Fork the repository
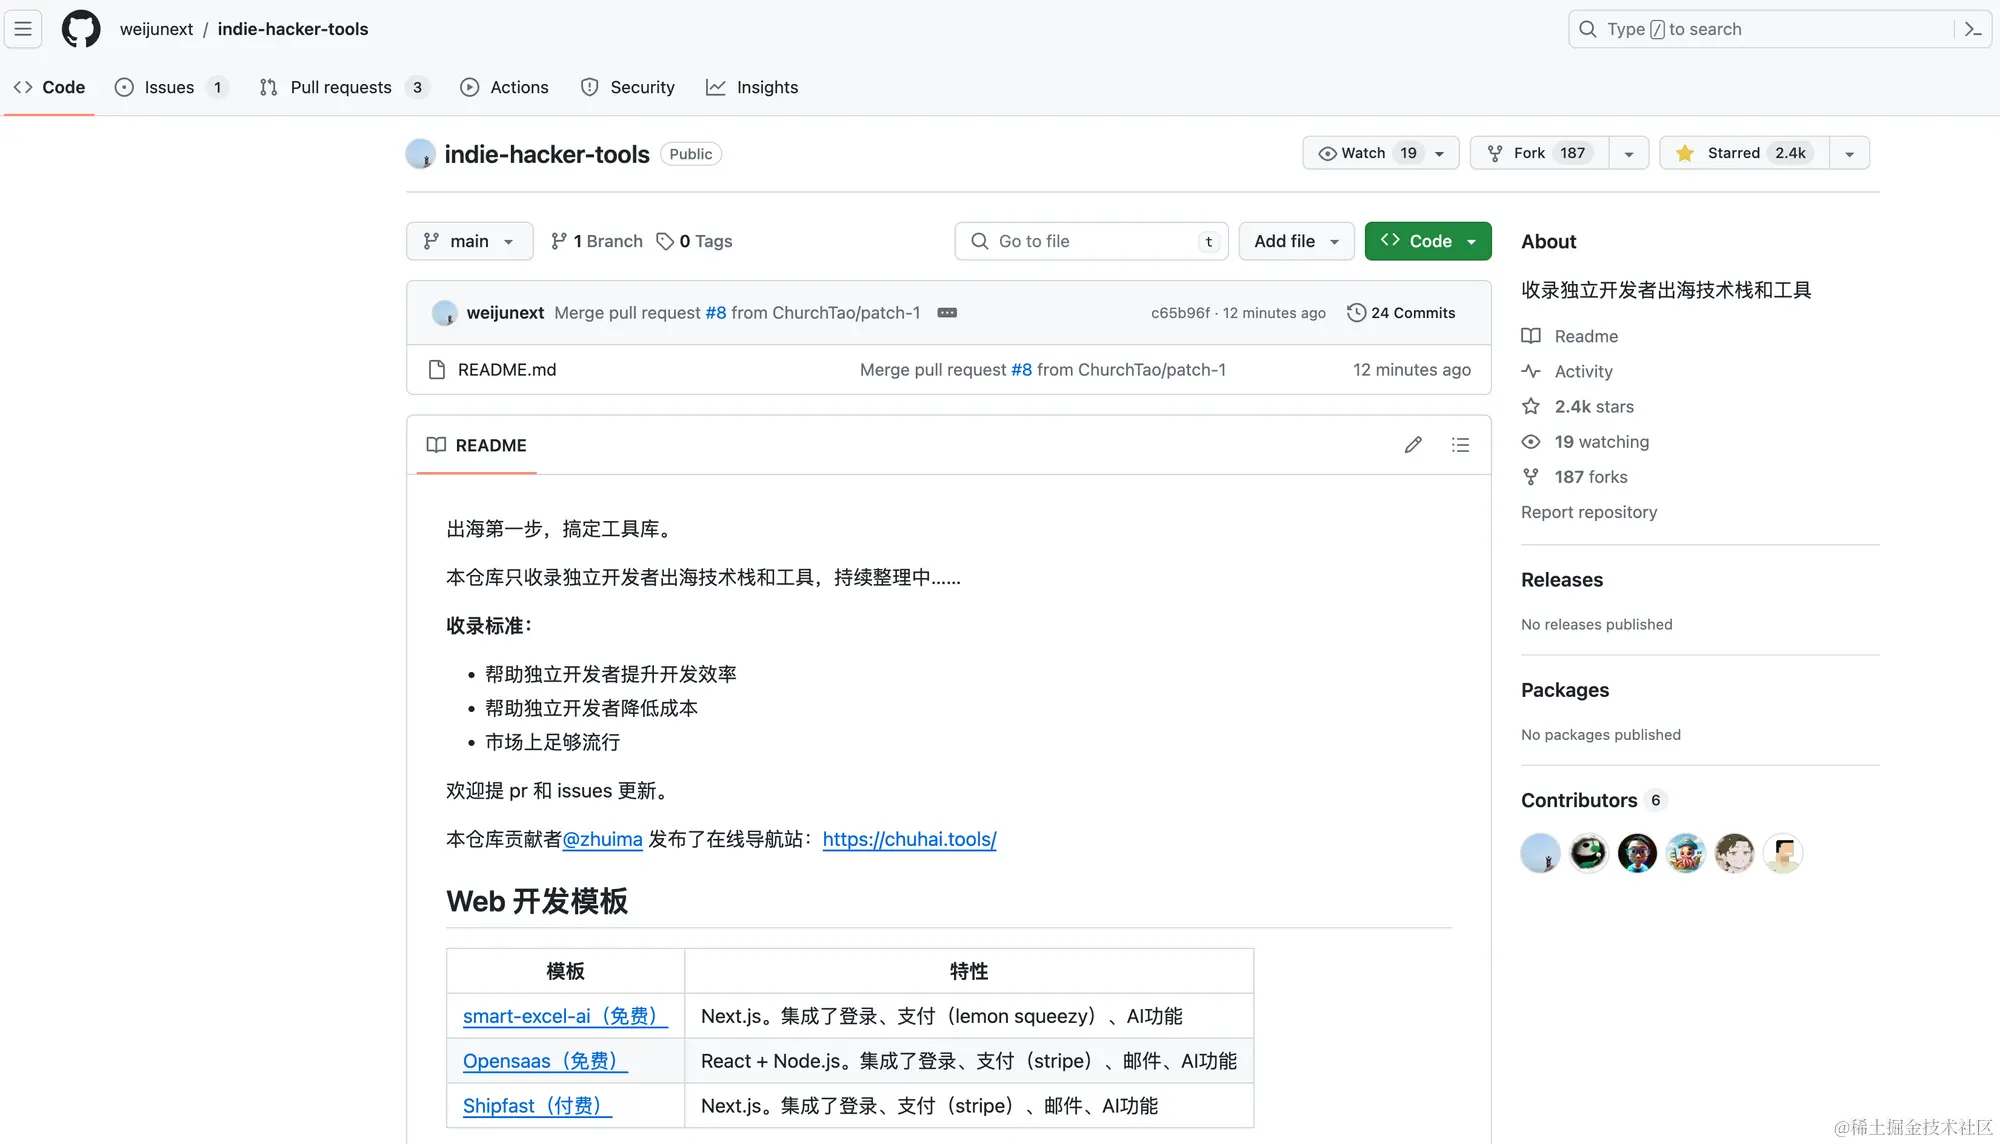2000x1144 pixels. (x=1540, y=153)
